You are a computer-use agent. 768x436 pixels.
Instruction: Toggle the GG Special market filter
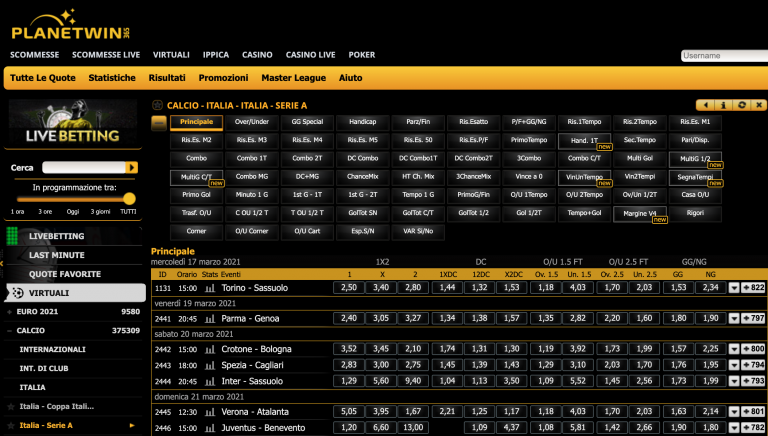tap(307, 122)
